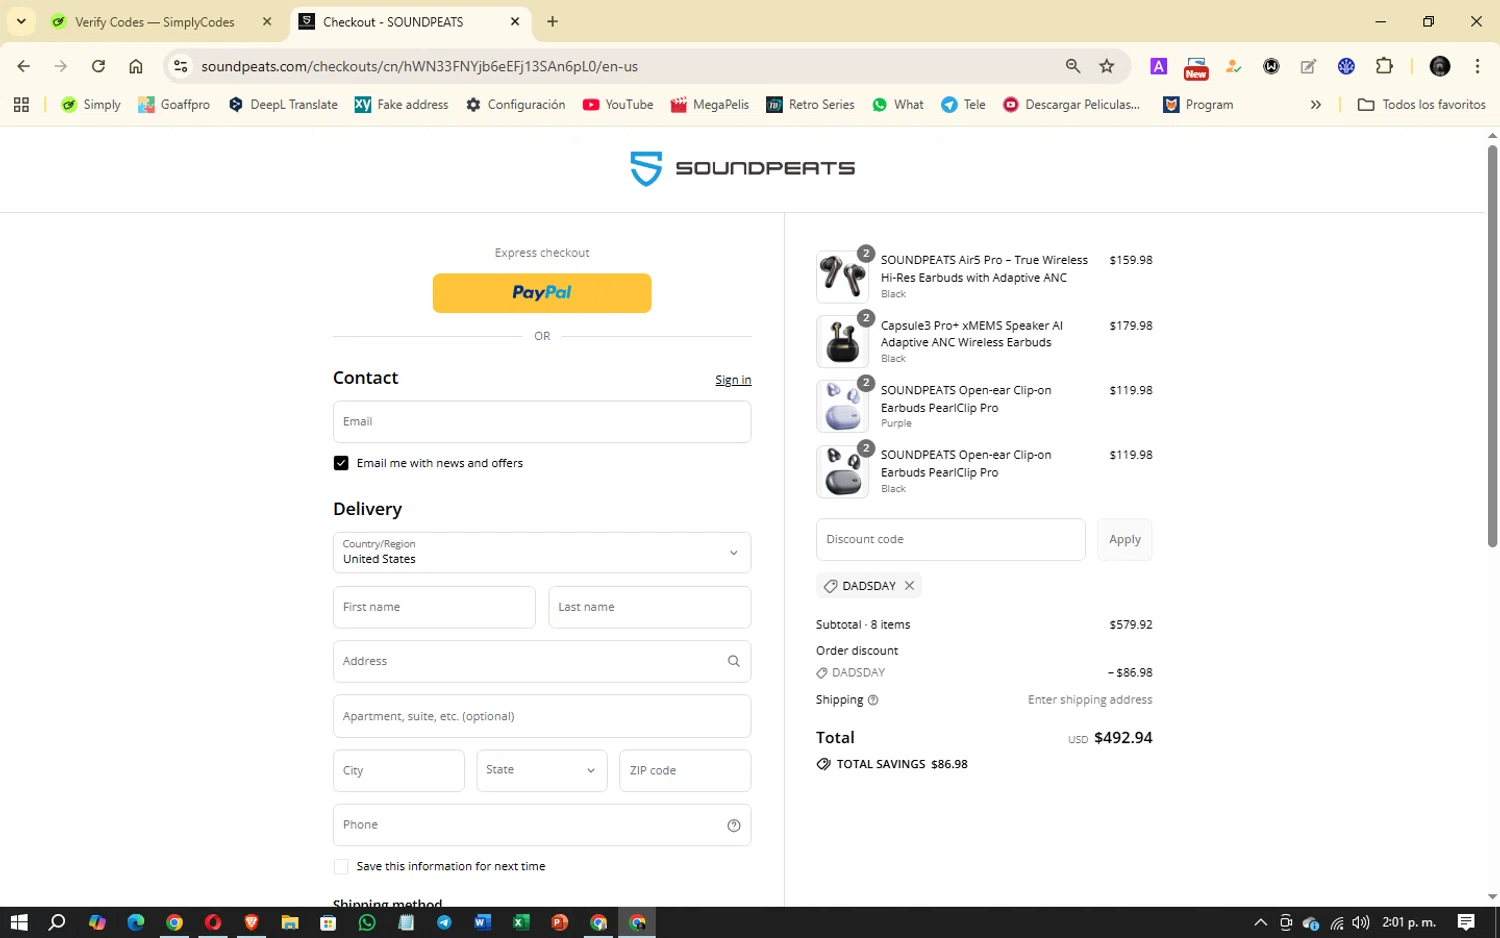This screenshot has height=938, width=1500.
Task: Click the purple PearlClip Pro thumbnail
Action: [x=842, y=406]
